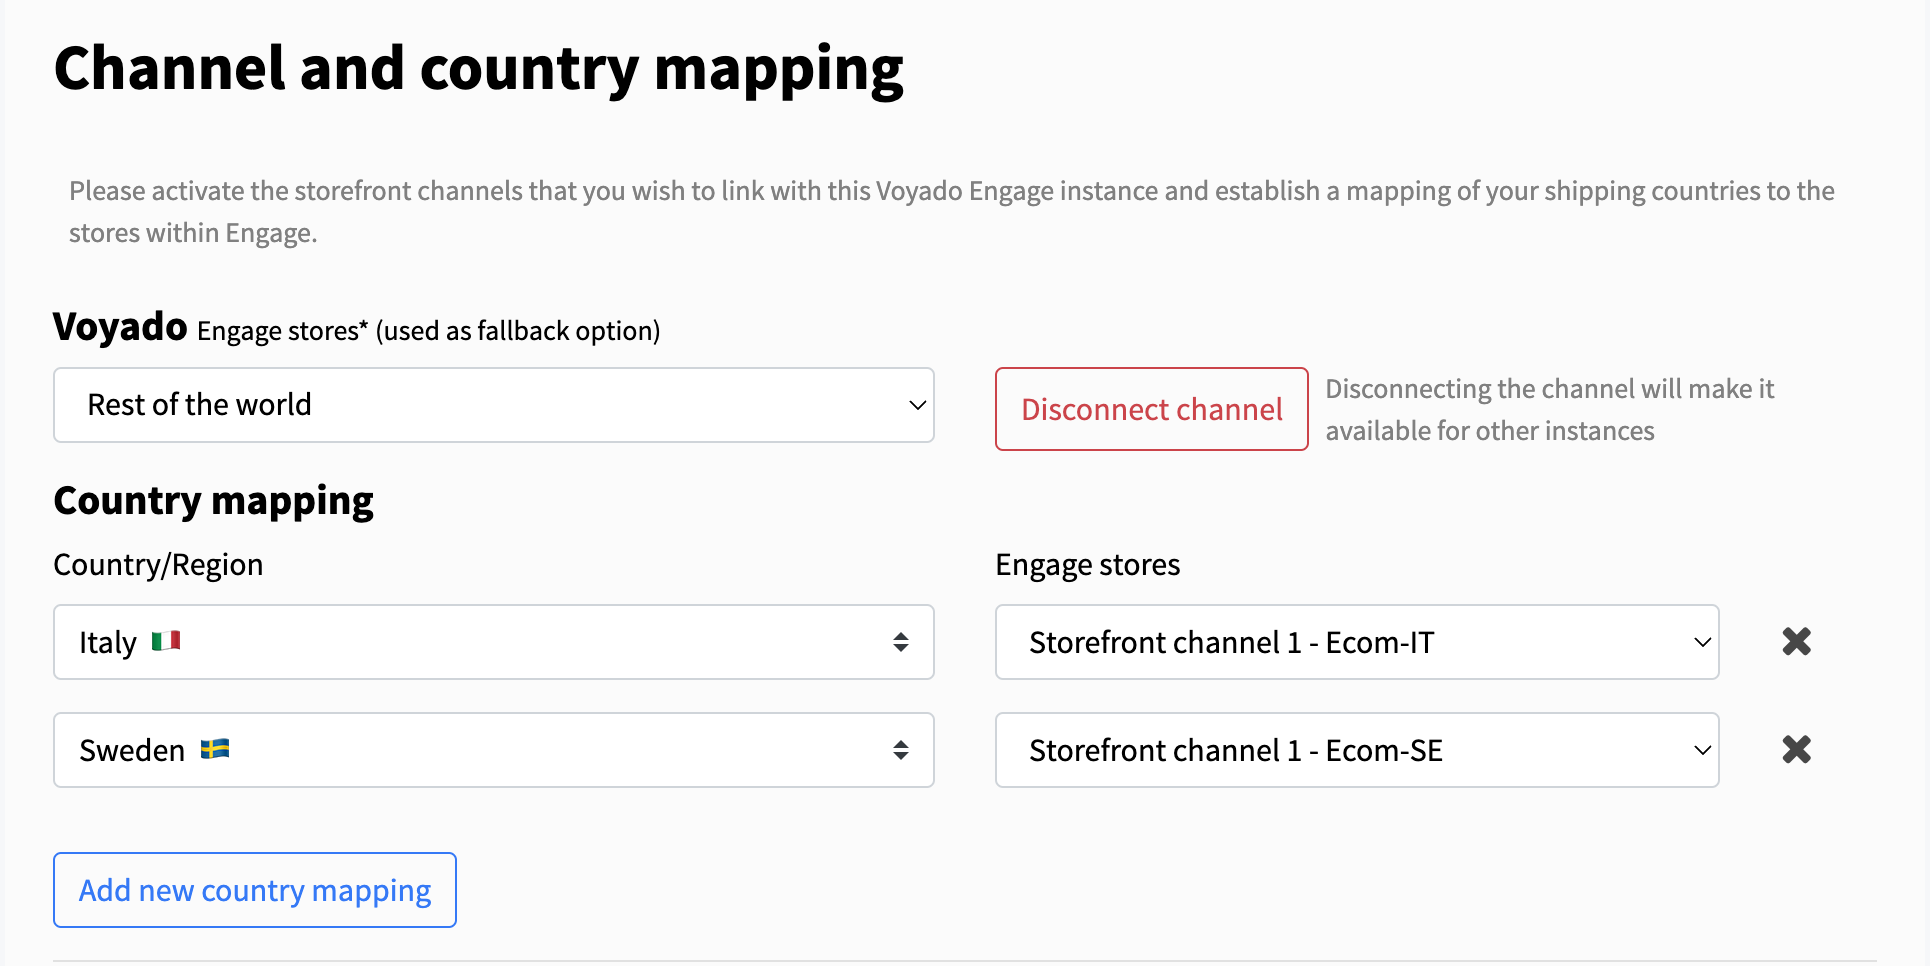Image resolution: width=1930 pixels, height=966 pixels.
Task: Open the Italy country selector
Action: click(494, 642)
